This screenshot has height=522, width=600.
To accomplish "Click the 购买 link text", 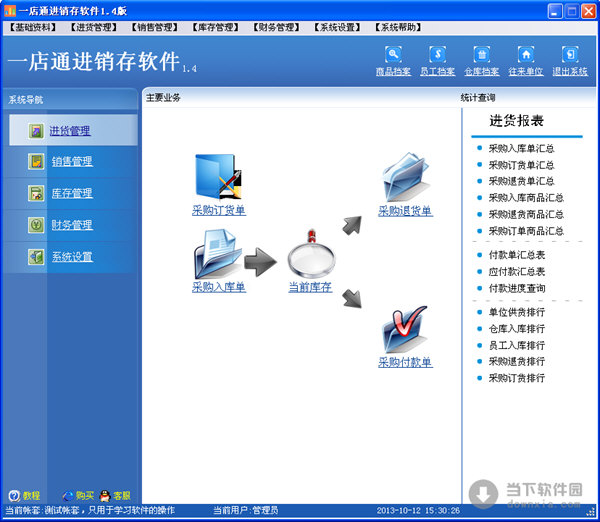I will pos(85,496).
